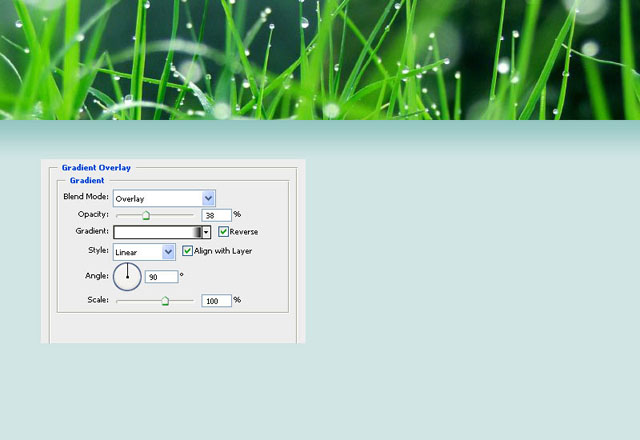This screenshot has height=440, width=640.
Task: Click the Angle dial control
Action: click(127, 277)
